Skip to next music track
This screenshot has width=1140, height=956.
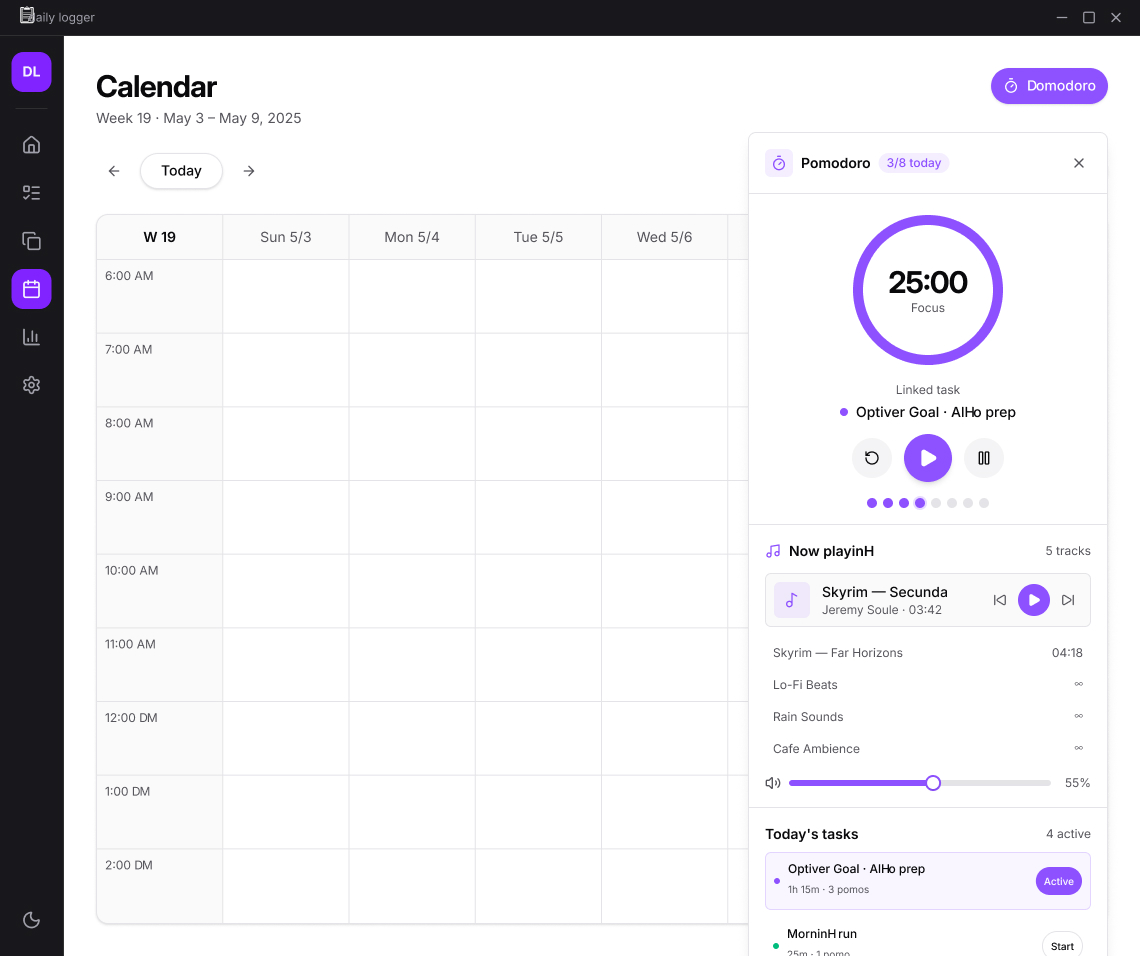click(x=1068, y=600)
